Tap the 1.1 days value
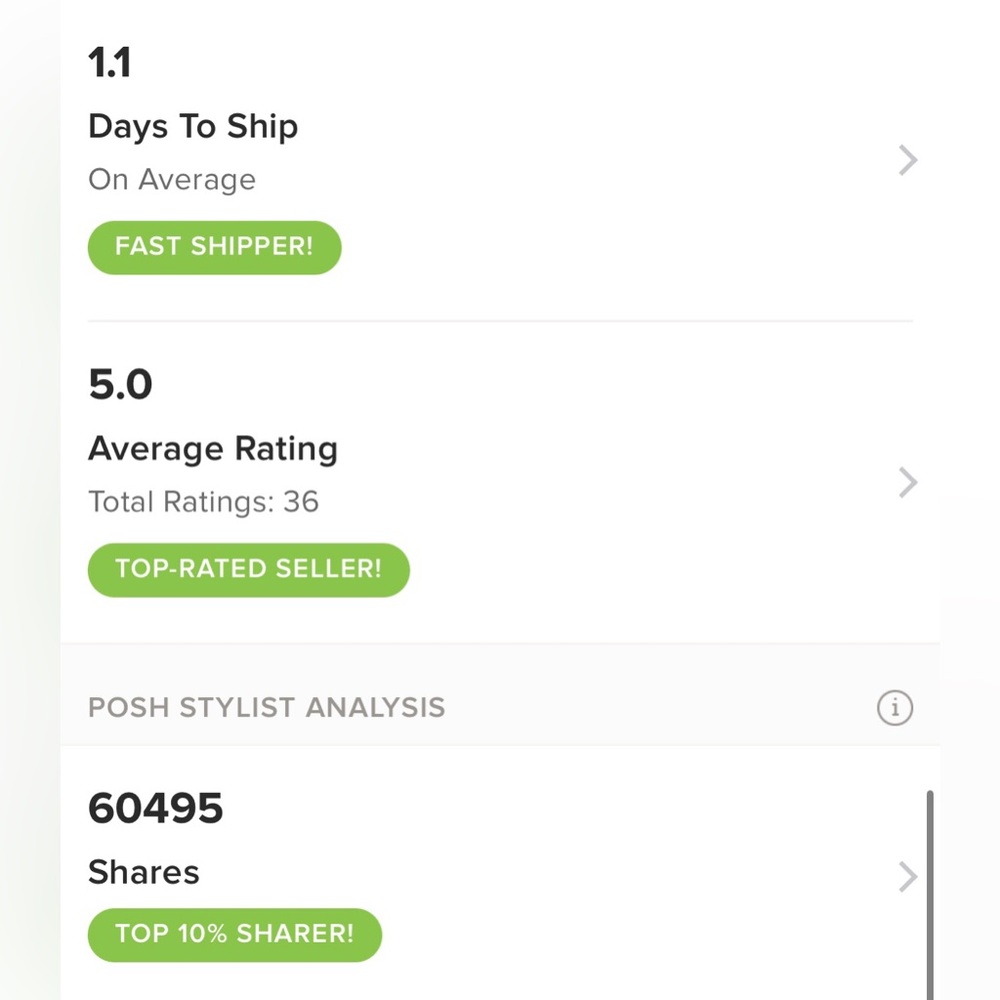Image resolution: width=1000 pixels, height=1000 pixels. click(x=110, y=64)
